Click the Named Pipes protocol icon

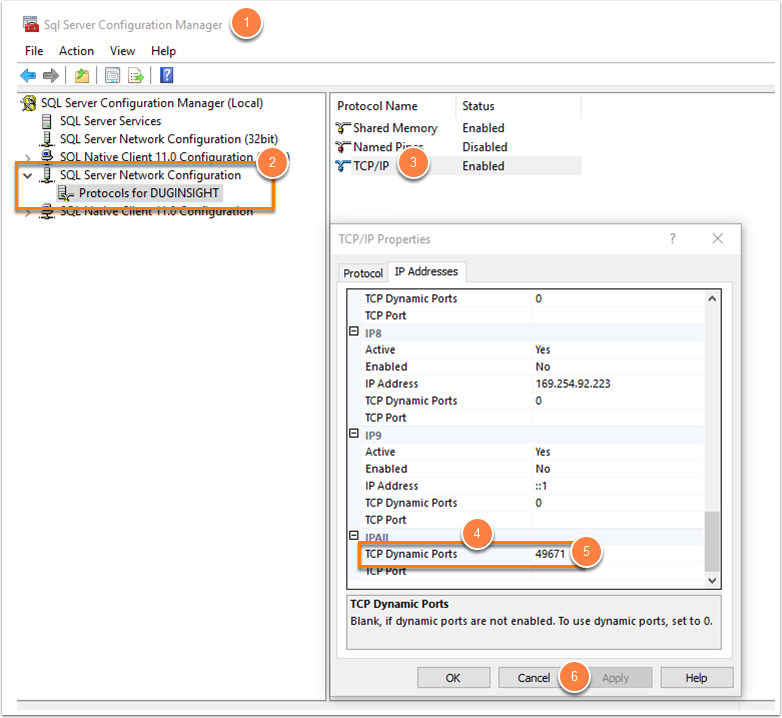(x=343, y=147)
